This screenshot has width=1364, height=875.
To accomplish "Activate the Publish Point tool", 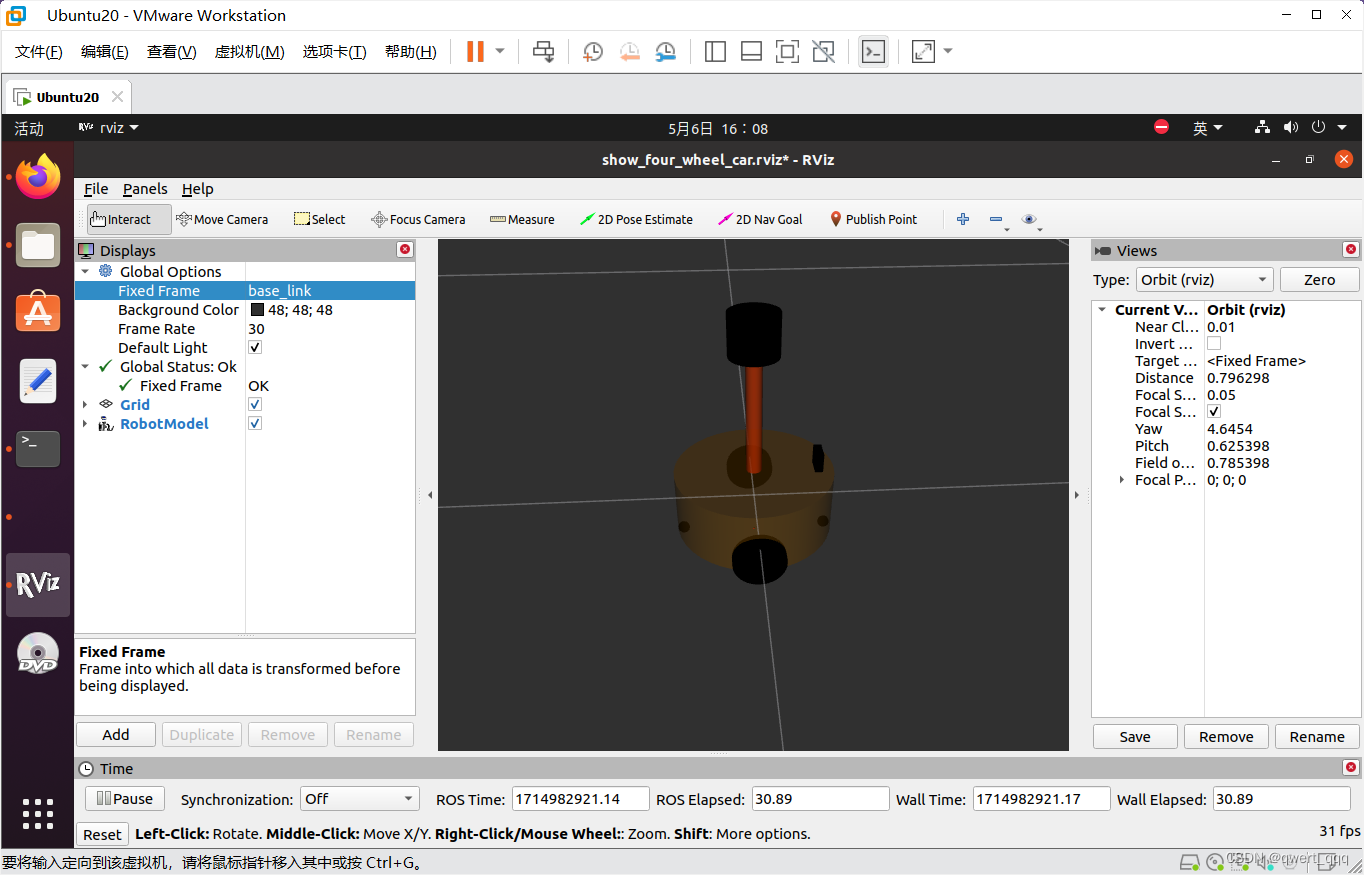I will 874,219.
